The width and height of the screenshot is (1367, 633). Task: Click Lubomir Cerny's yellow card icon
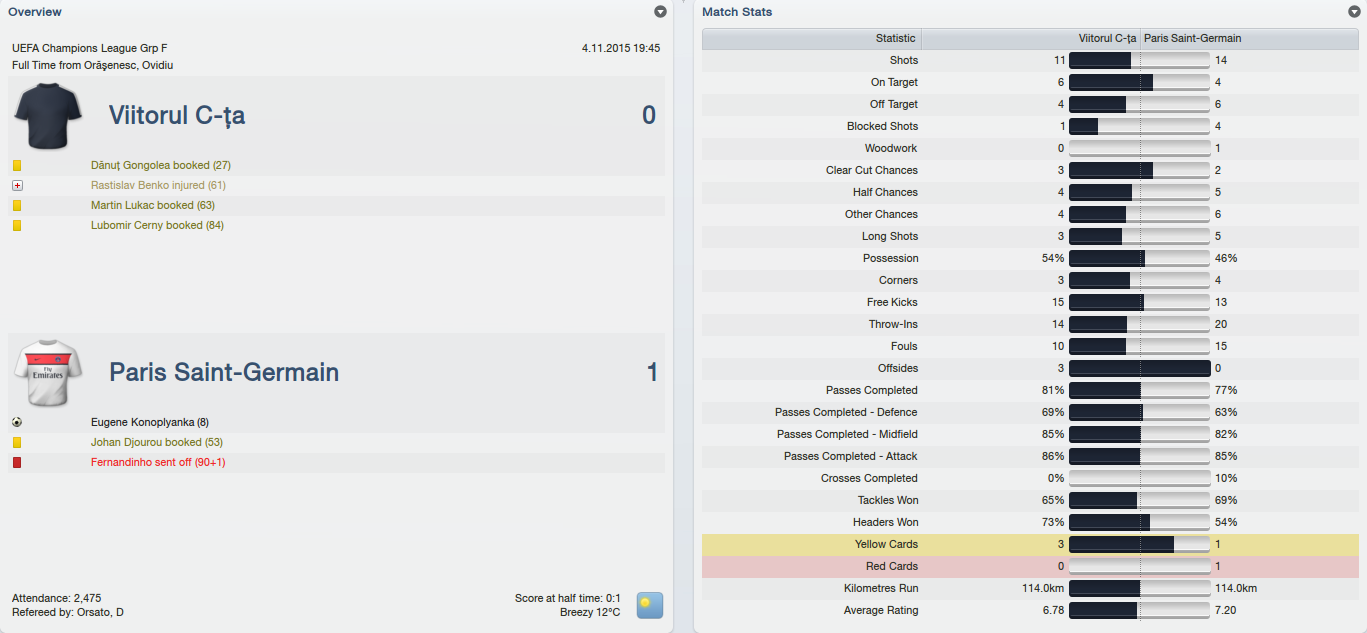click(x=17, y=226)
